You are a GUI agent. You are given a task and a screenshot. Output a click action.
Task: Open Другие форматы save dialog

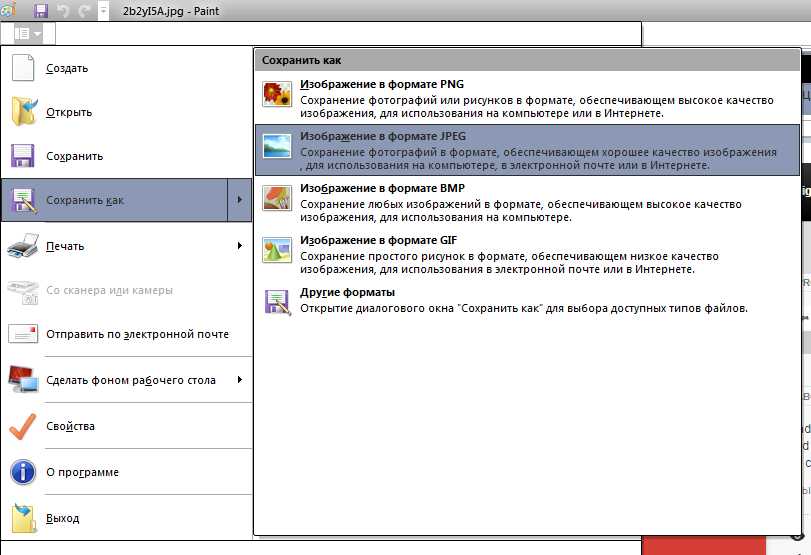pyautogui.click(x=527, y=301)
